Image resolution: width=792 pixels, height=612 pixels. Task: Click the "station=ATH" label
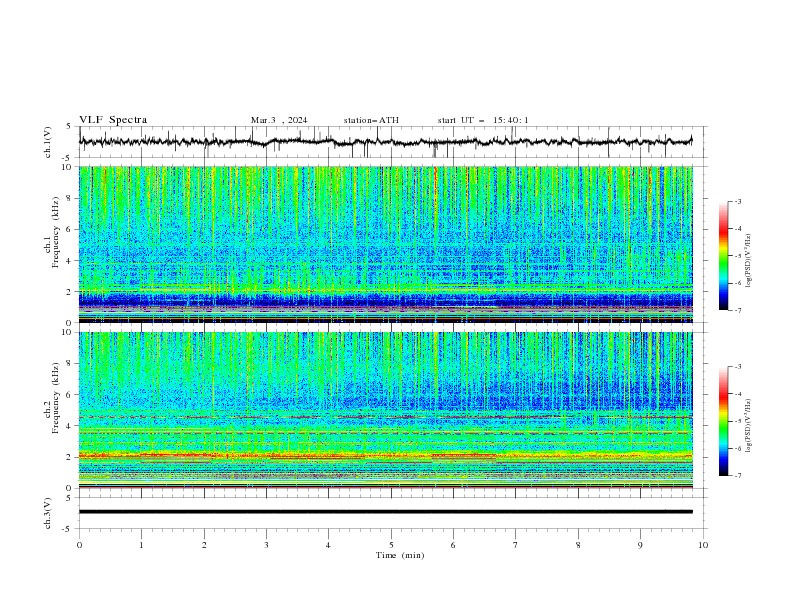click(x=371, y=120)
